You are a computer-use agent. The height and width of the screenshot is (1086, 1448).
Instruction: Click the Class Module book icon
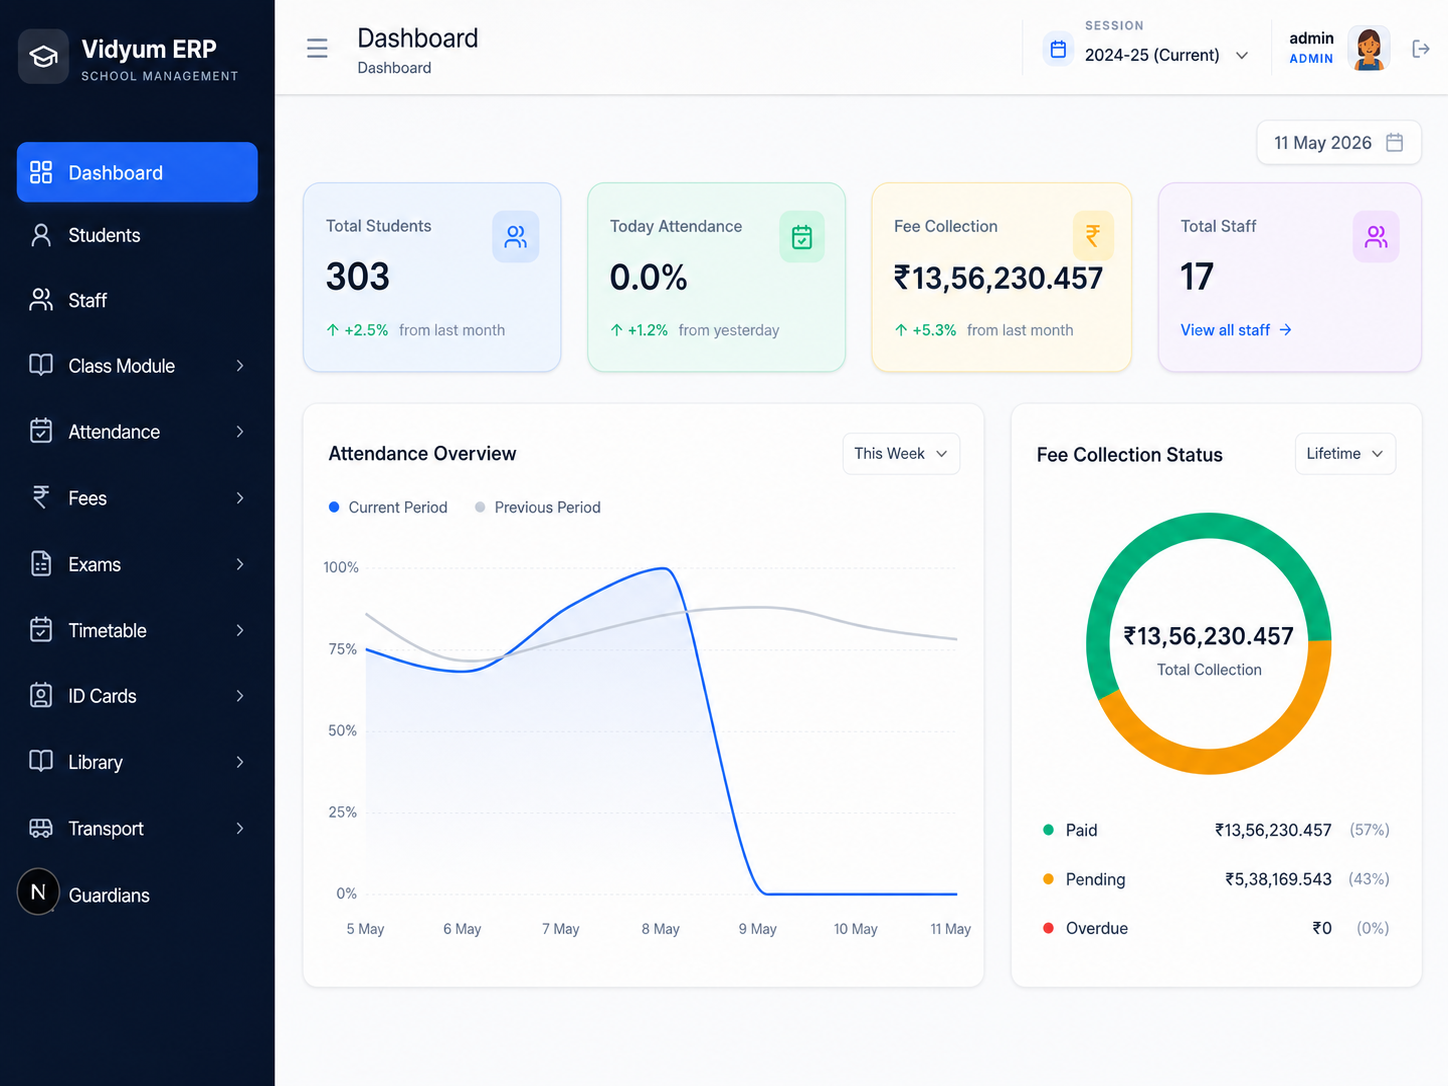click(41, 365)
